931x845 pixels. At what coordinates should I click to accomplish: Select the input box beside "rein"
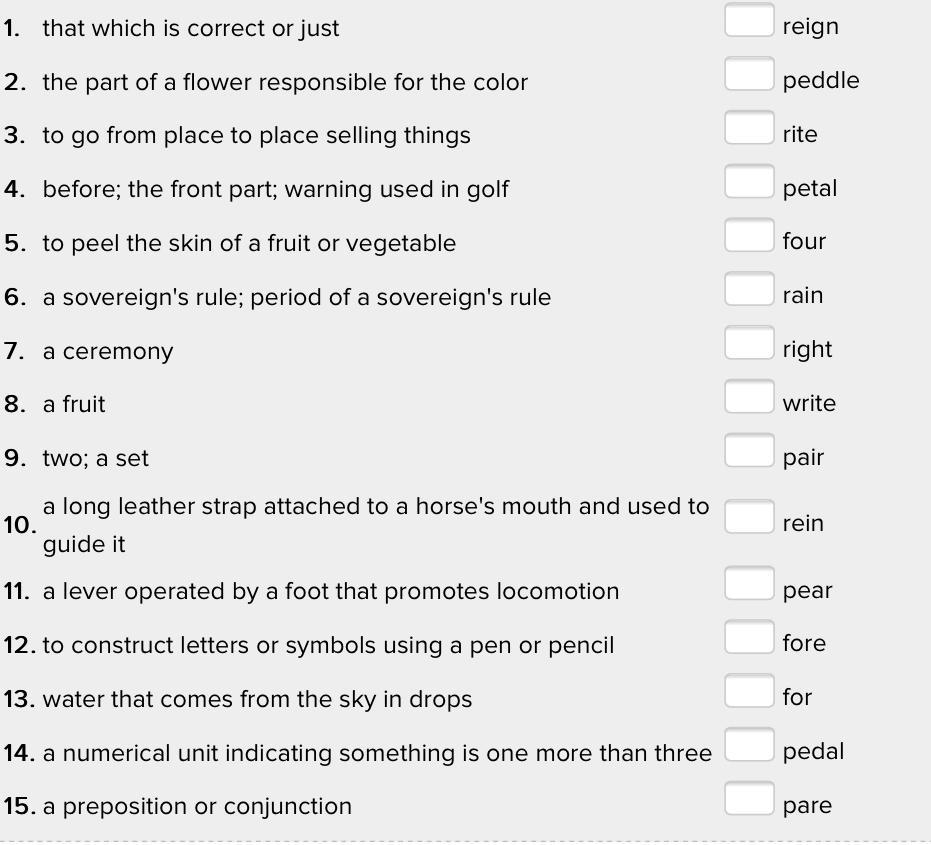tap(749, 518)
